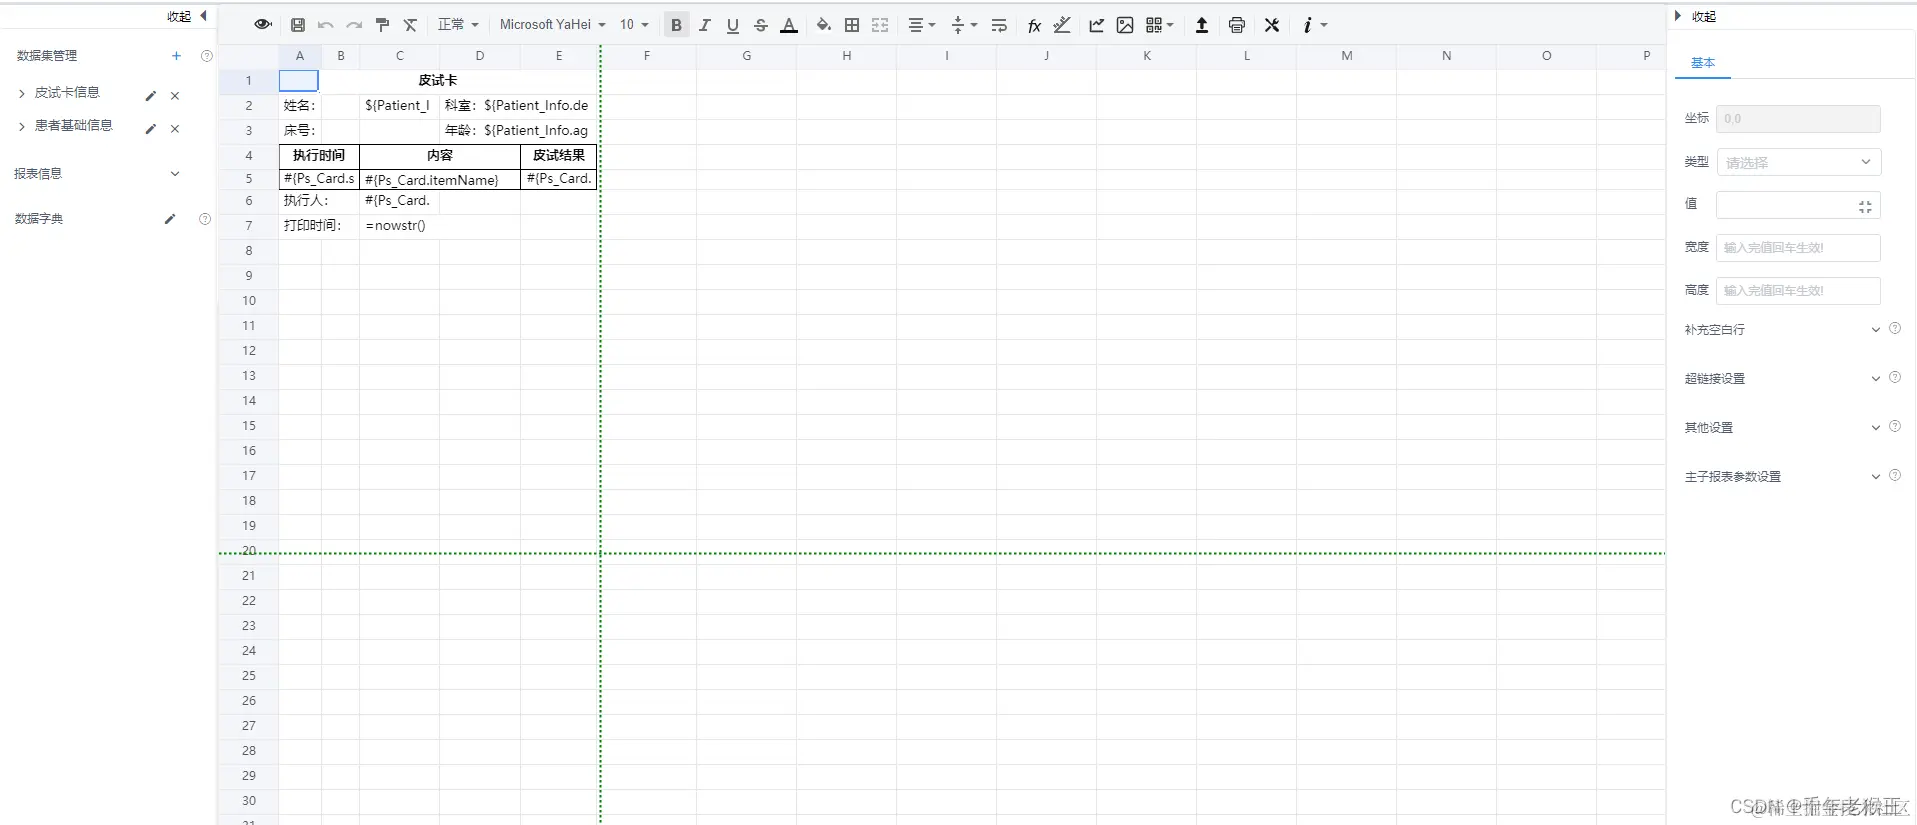Expand the 补充空白行 section

[x=1876, y=330]
